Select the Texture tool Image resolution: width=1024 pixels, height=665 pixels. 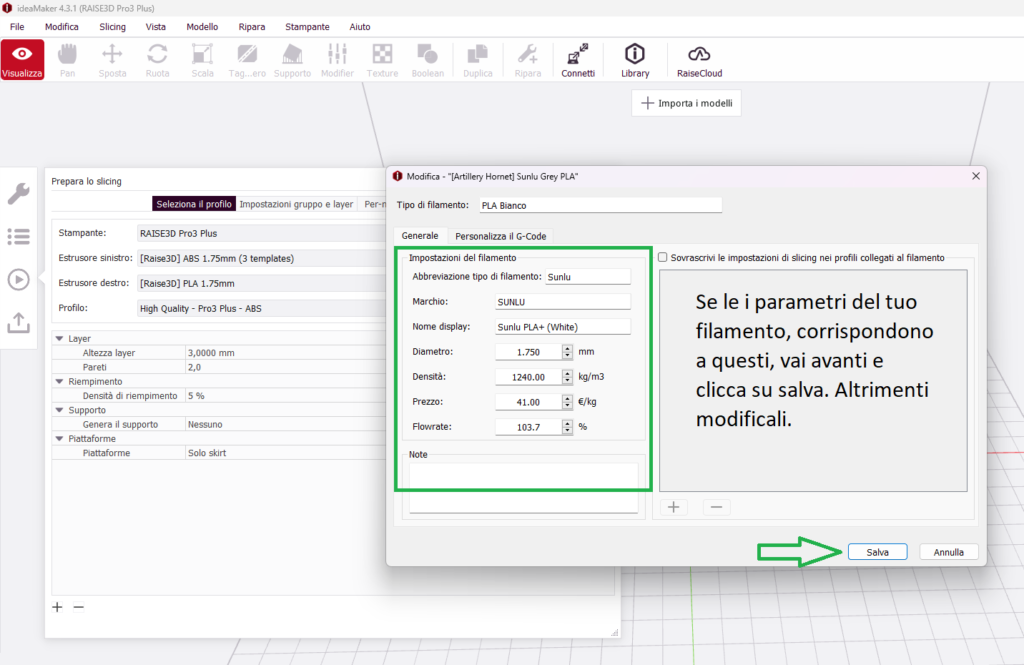click(x=382, y=60)
